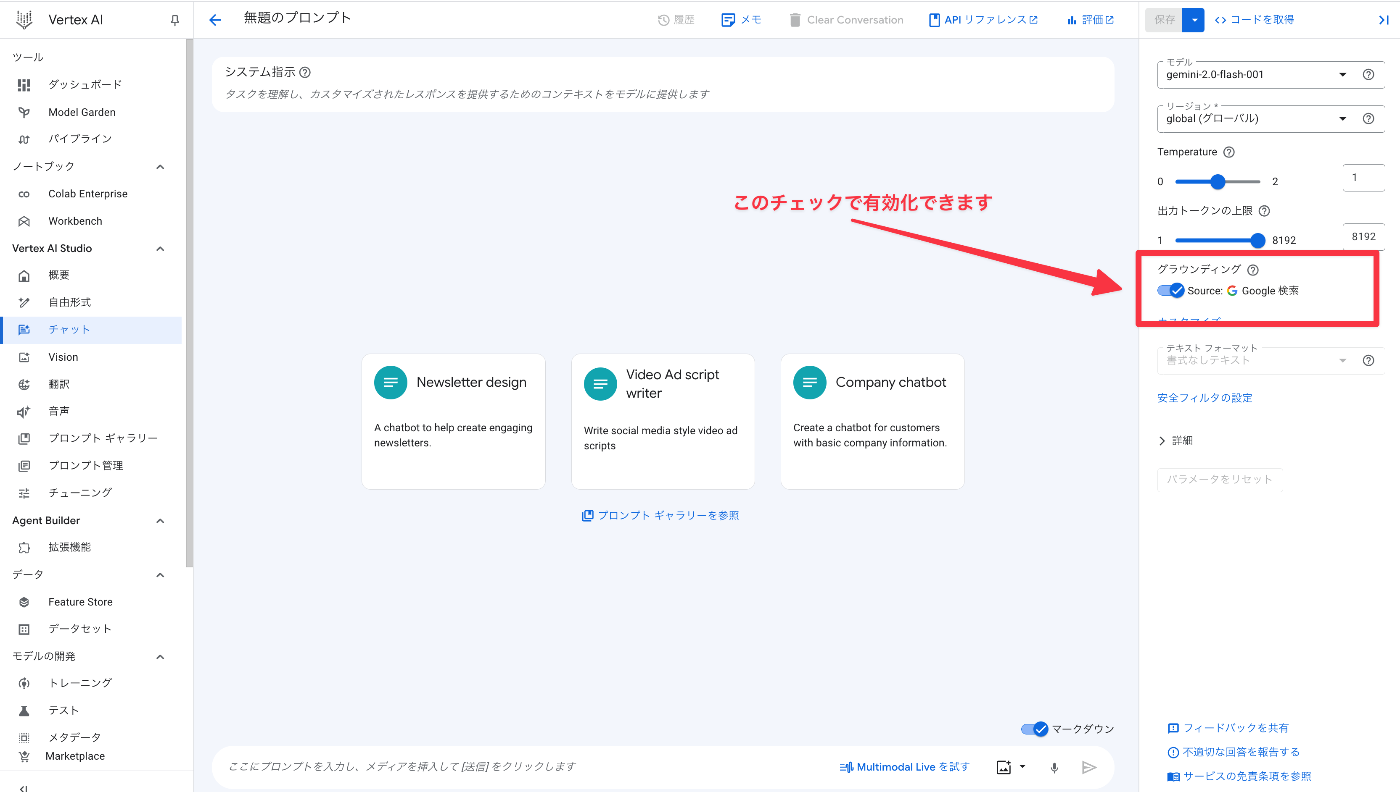Click the Marketplace cart icon

[x=25, y=756]
